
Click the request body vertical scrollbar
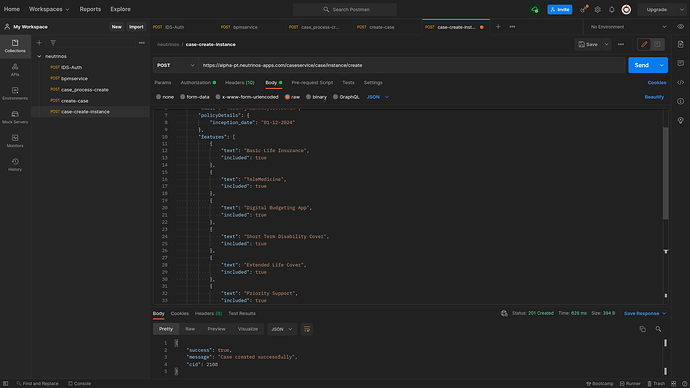coord(665,173)
